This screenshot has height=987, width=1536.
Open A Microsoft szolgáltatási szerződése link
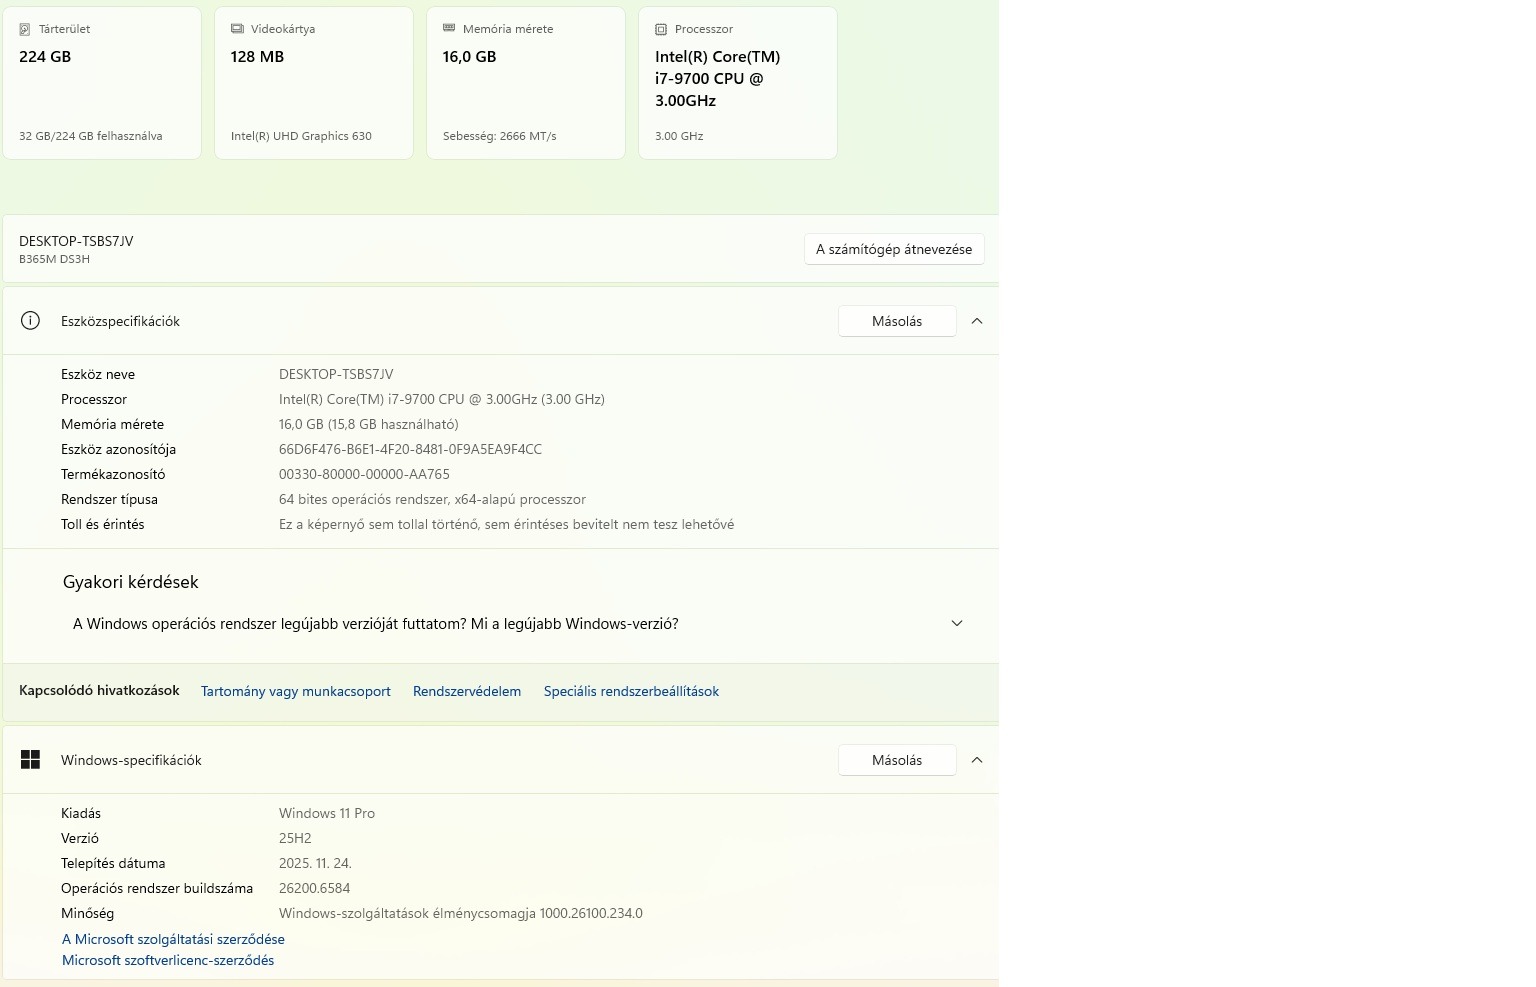coord(173,939)
